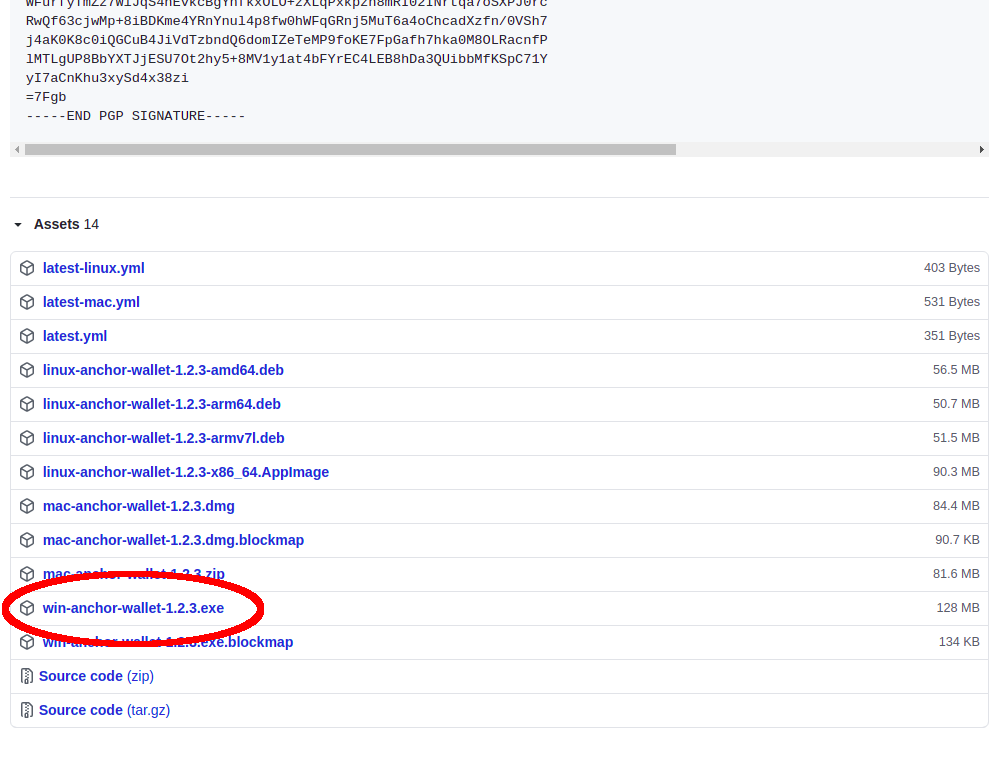Click the 50.7 MB size value
992x763 pixels.
[x=956, y=404]
